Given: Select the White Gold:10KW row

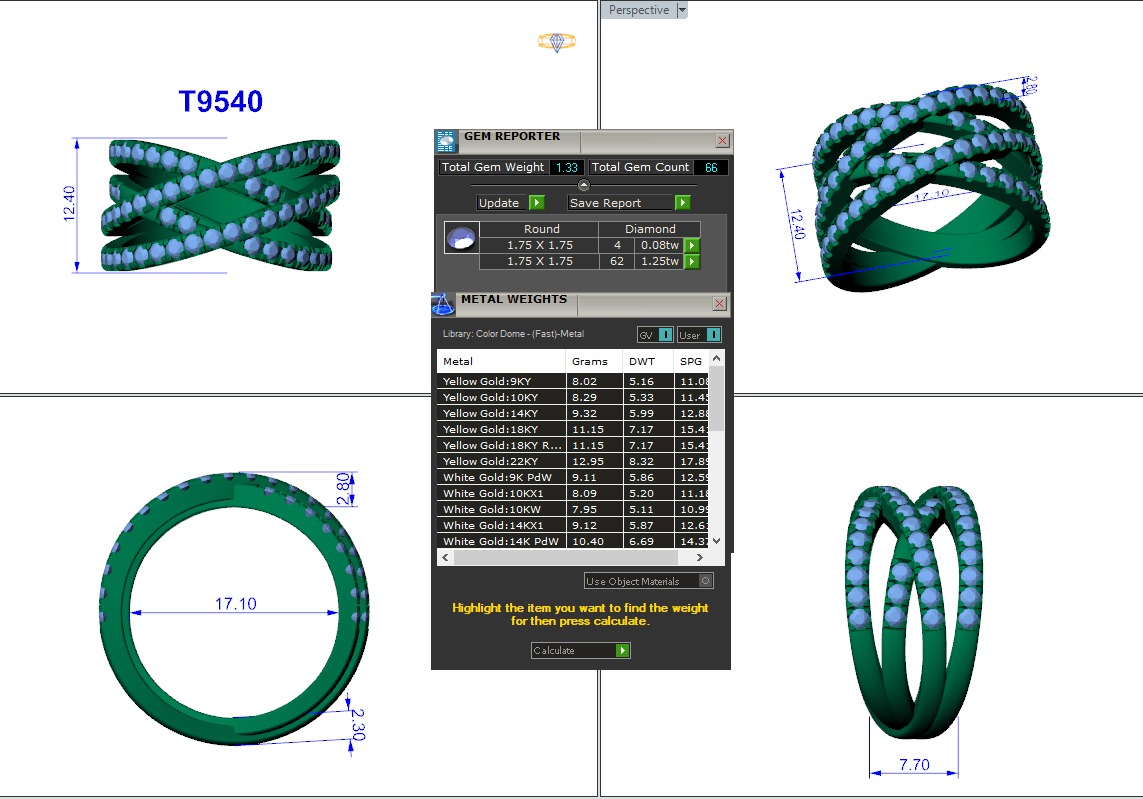Looking at the screenshot, I should click(573, 510).
